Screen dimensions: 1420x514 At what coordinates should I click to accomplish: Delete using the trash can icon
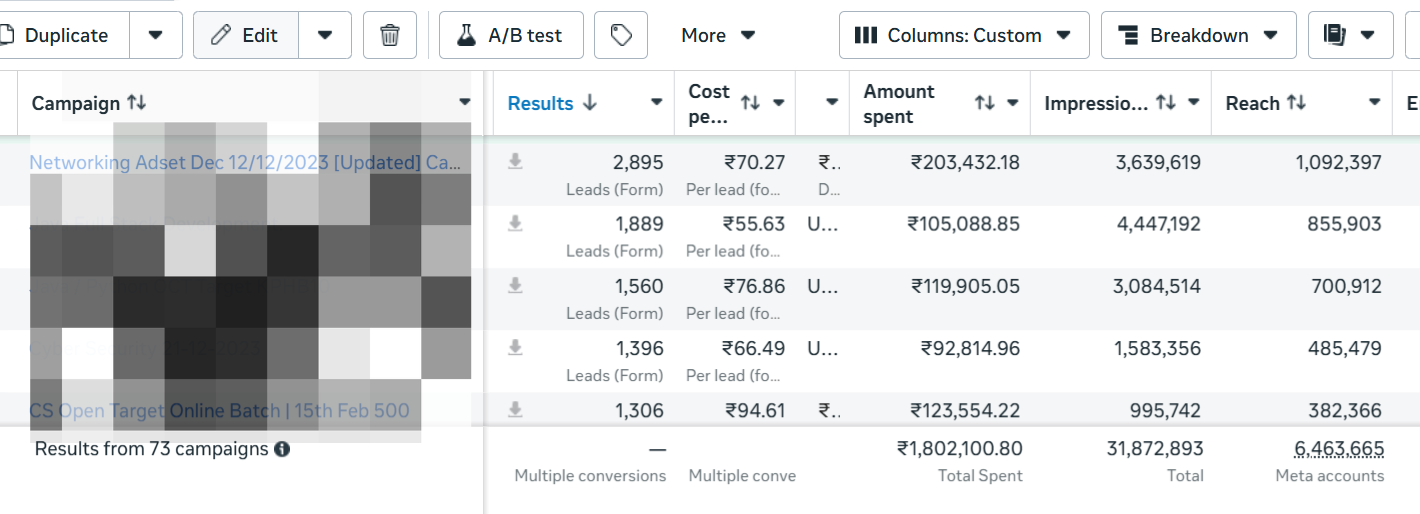click(390, 35)
